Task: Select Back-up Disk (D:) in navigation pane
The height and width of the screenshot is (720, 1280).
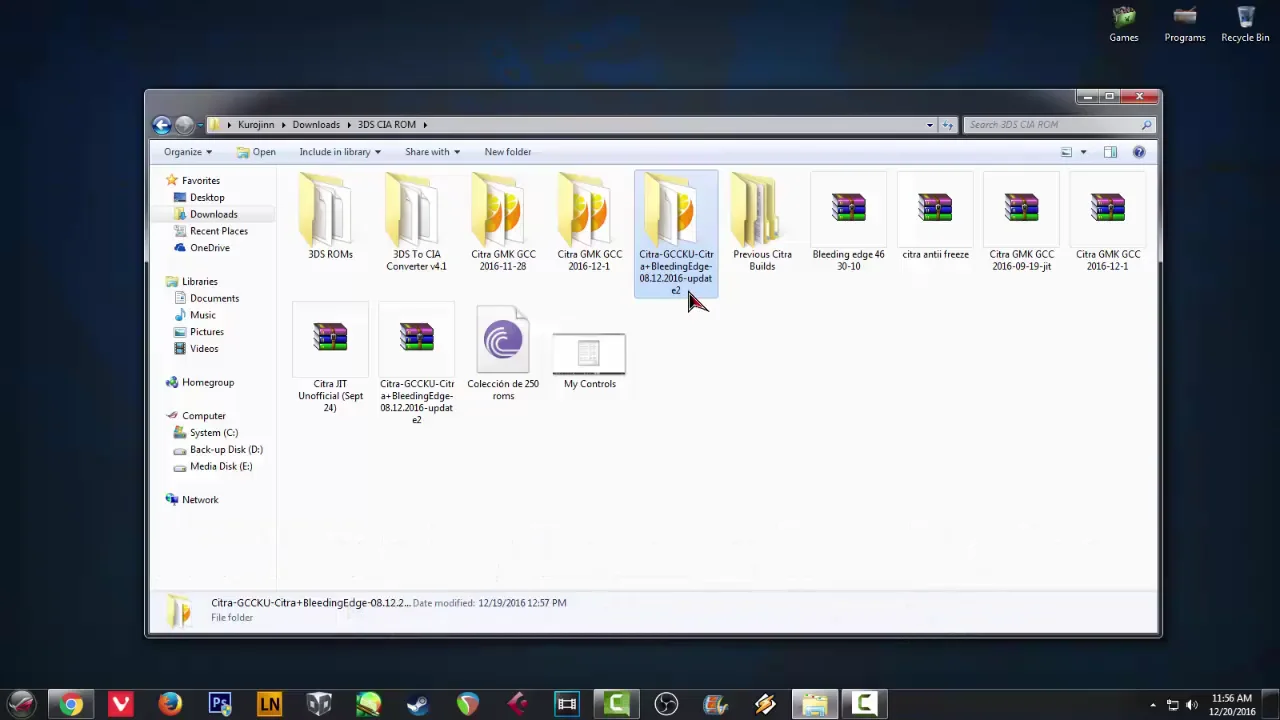Action: [226, 450]
